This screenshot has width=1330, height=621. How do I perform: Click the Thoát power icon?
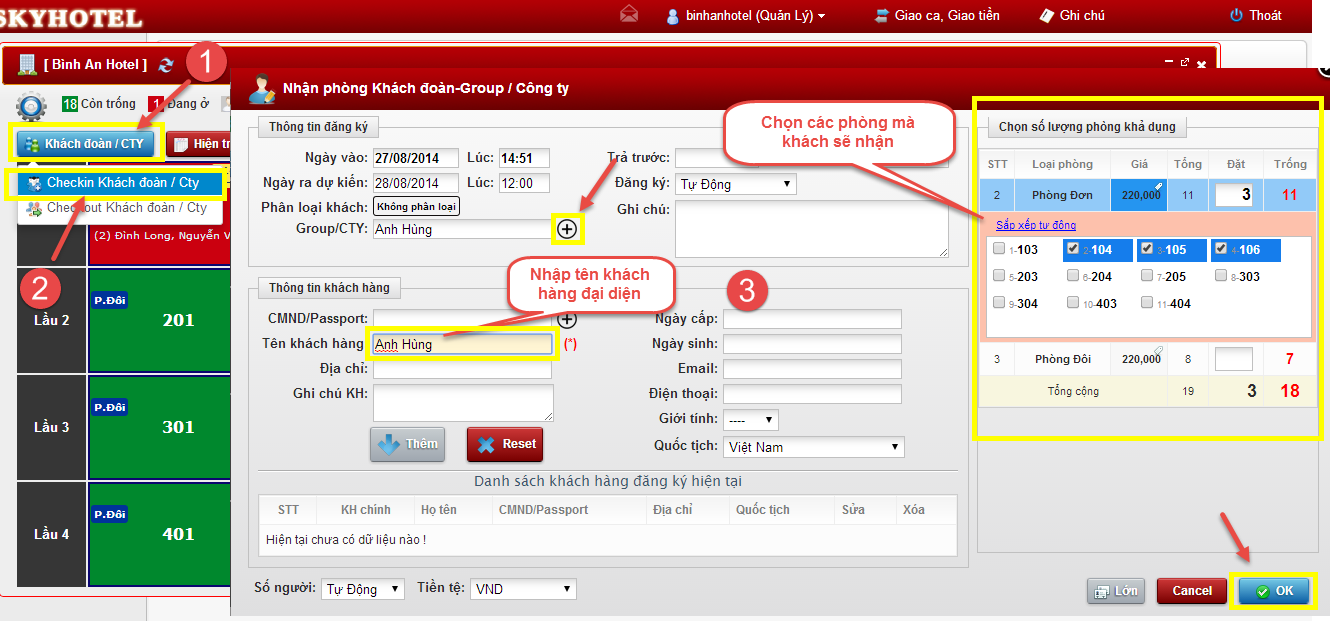[1236, 15]
